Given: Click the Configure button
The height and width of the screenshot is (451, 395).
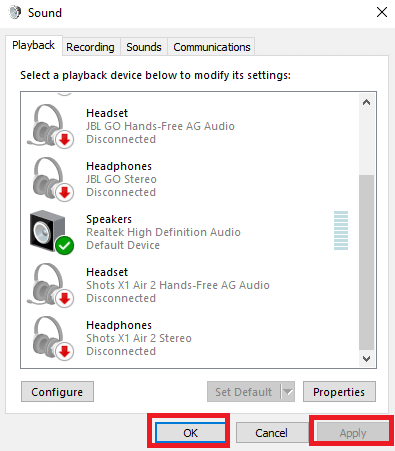Looking at the screenshot, I should click(57, 392).
